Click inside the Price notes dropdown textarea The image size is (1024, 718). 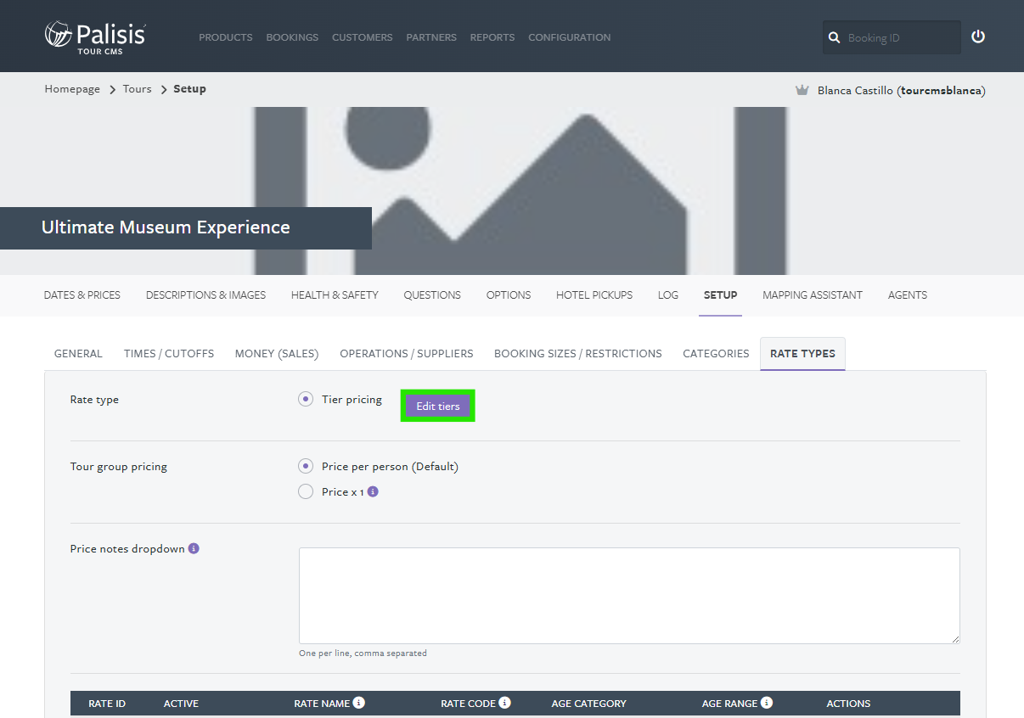pyautogui.click(x=630, y=595)
